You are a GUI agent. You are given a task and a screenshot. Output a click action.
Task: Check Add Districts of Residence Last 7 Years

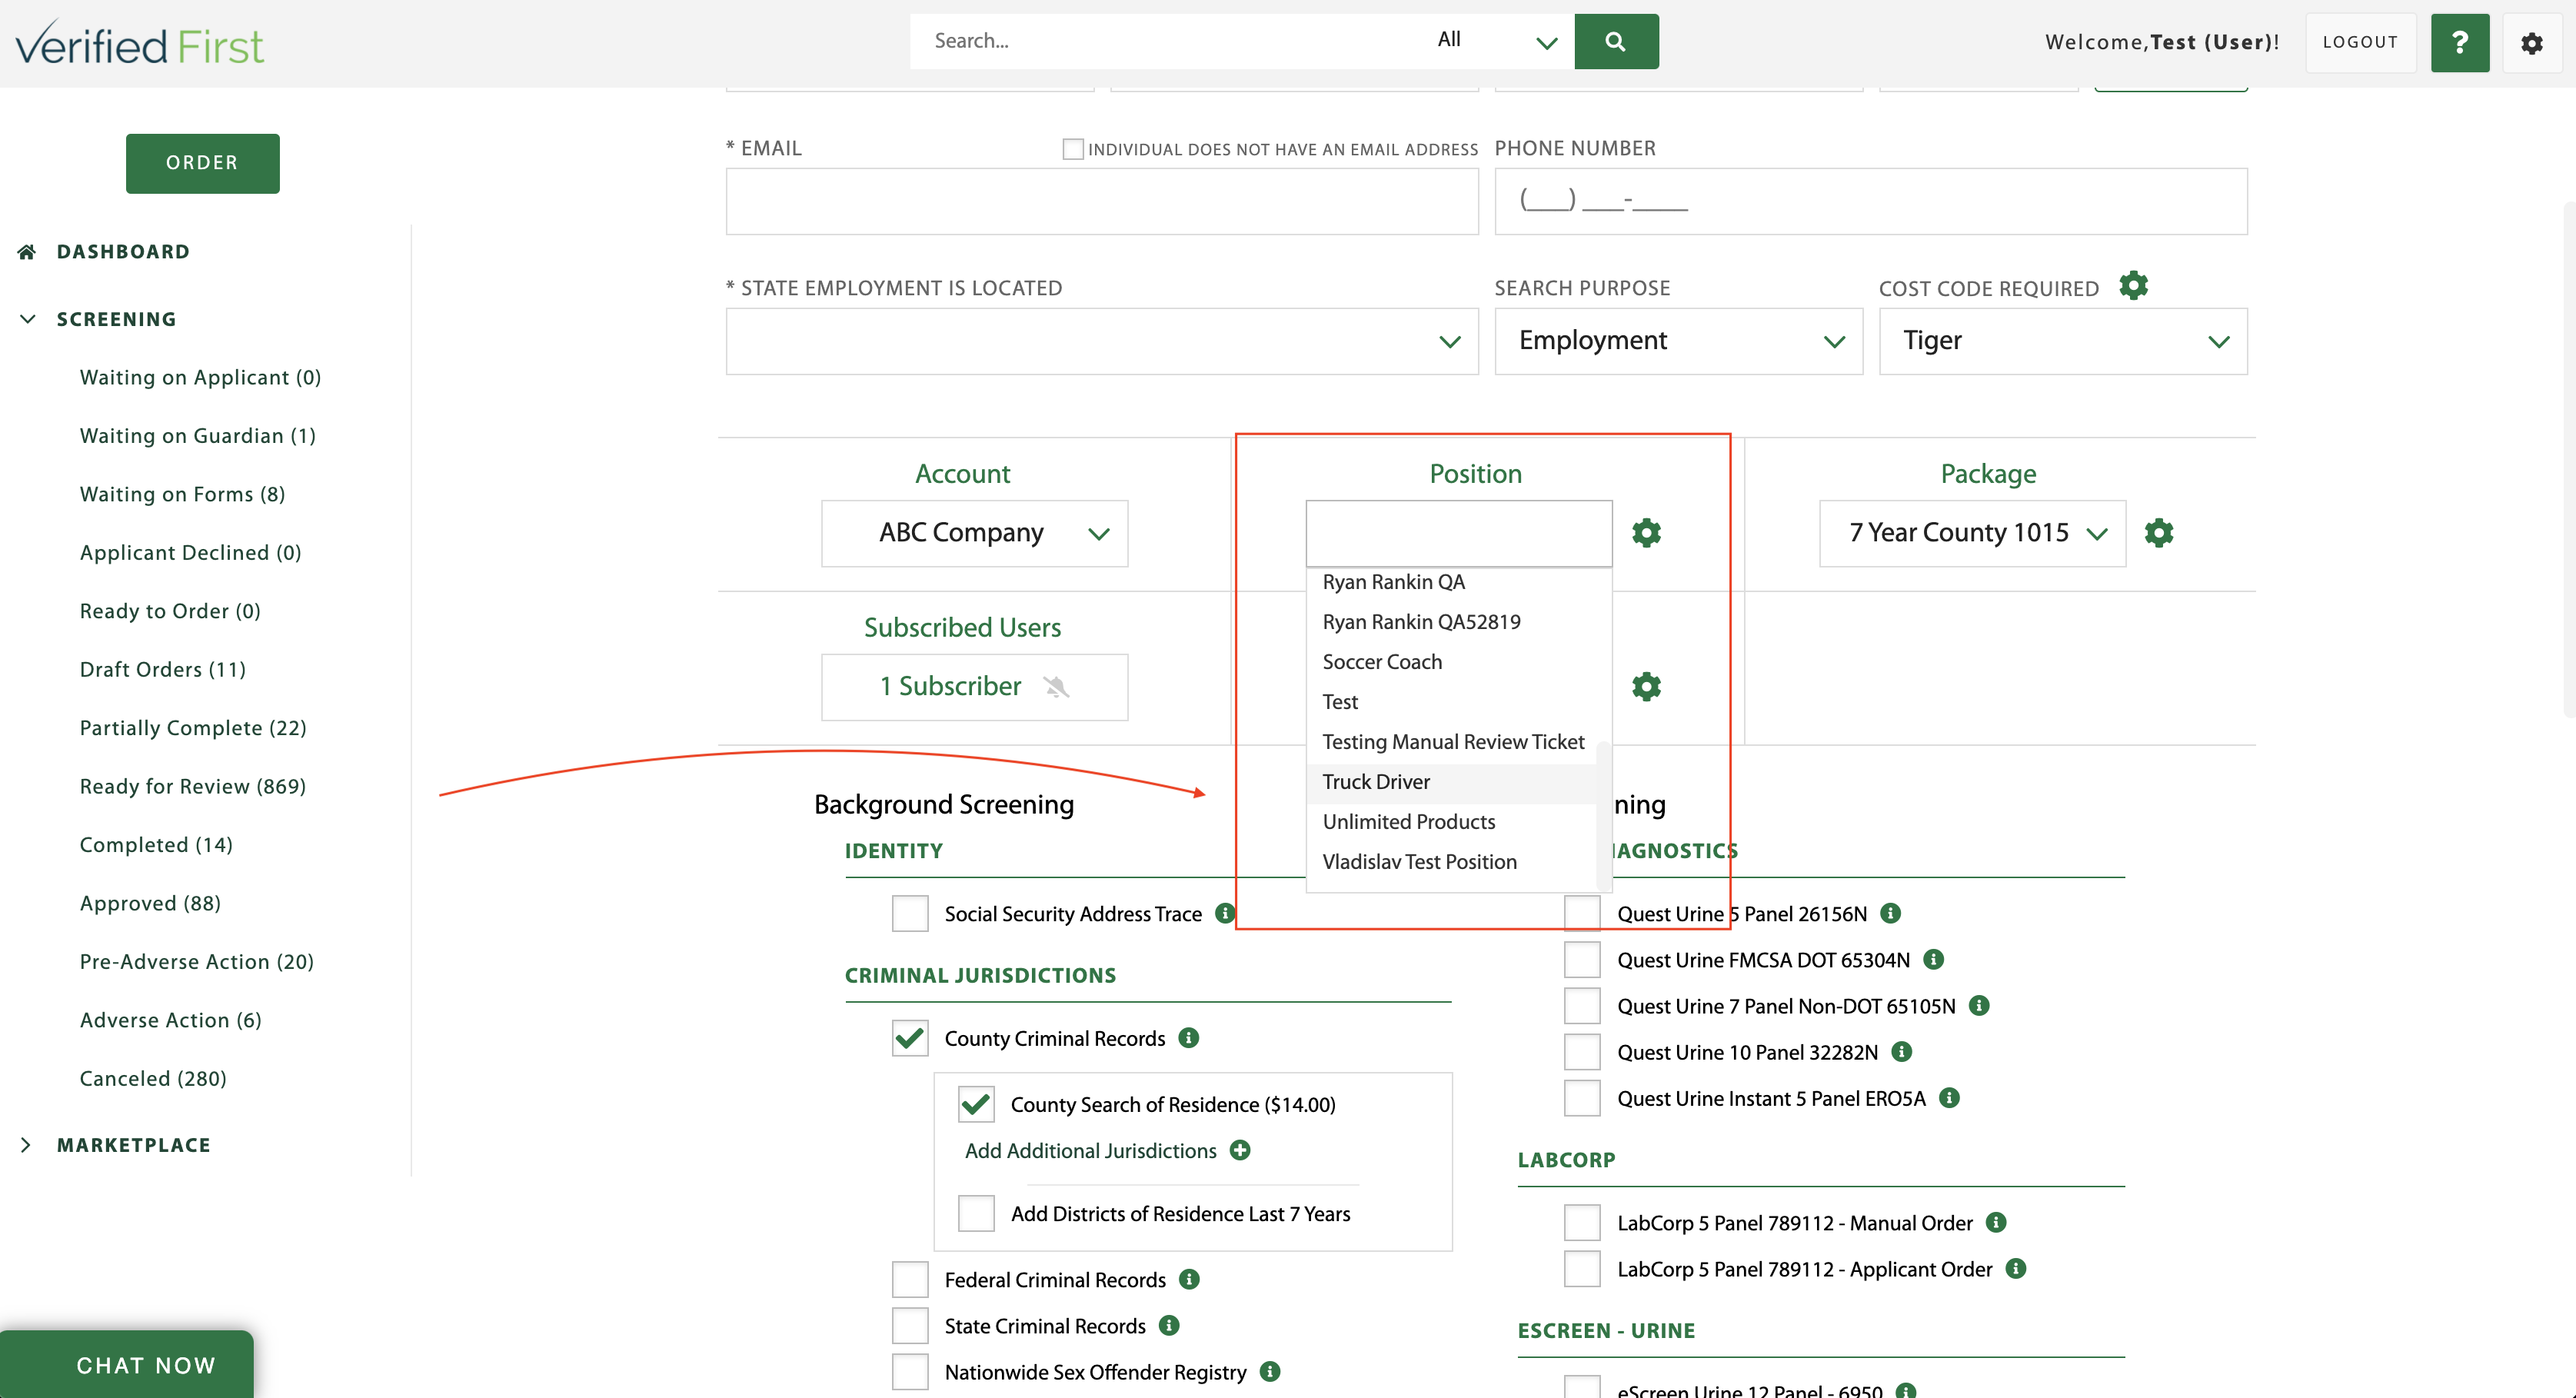pyautogui.click(x=976, y=1213)
